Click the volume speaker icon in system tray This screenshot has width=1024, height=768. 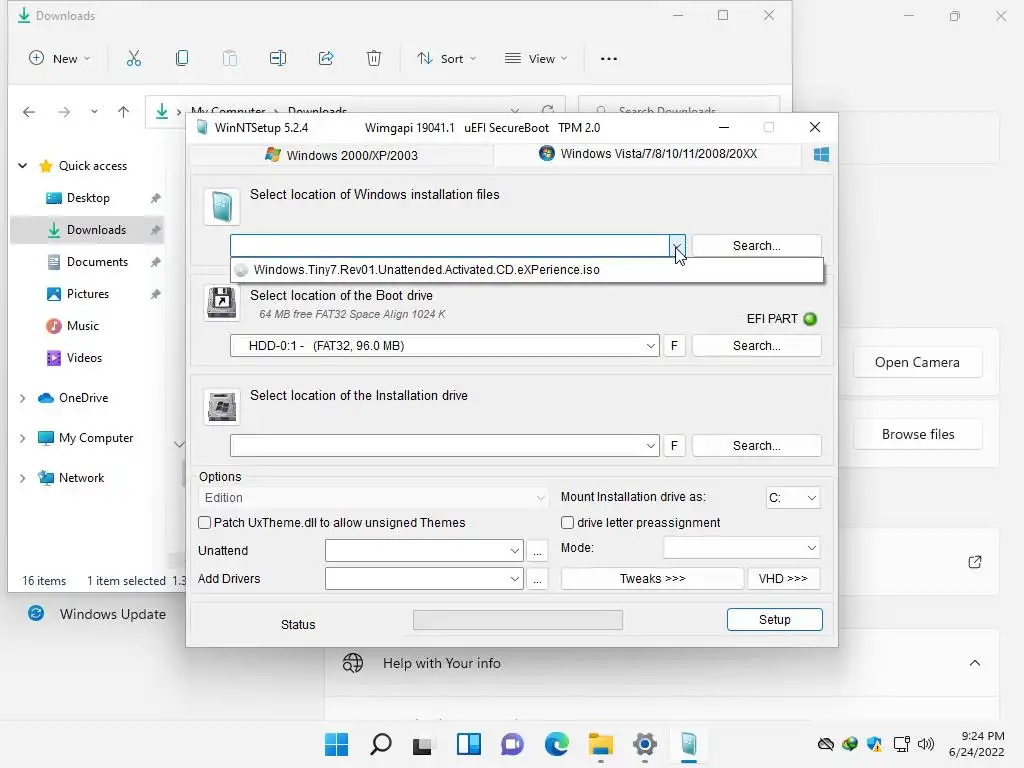pyautogui.click(x=925, y=744)
